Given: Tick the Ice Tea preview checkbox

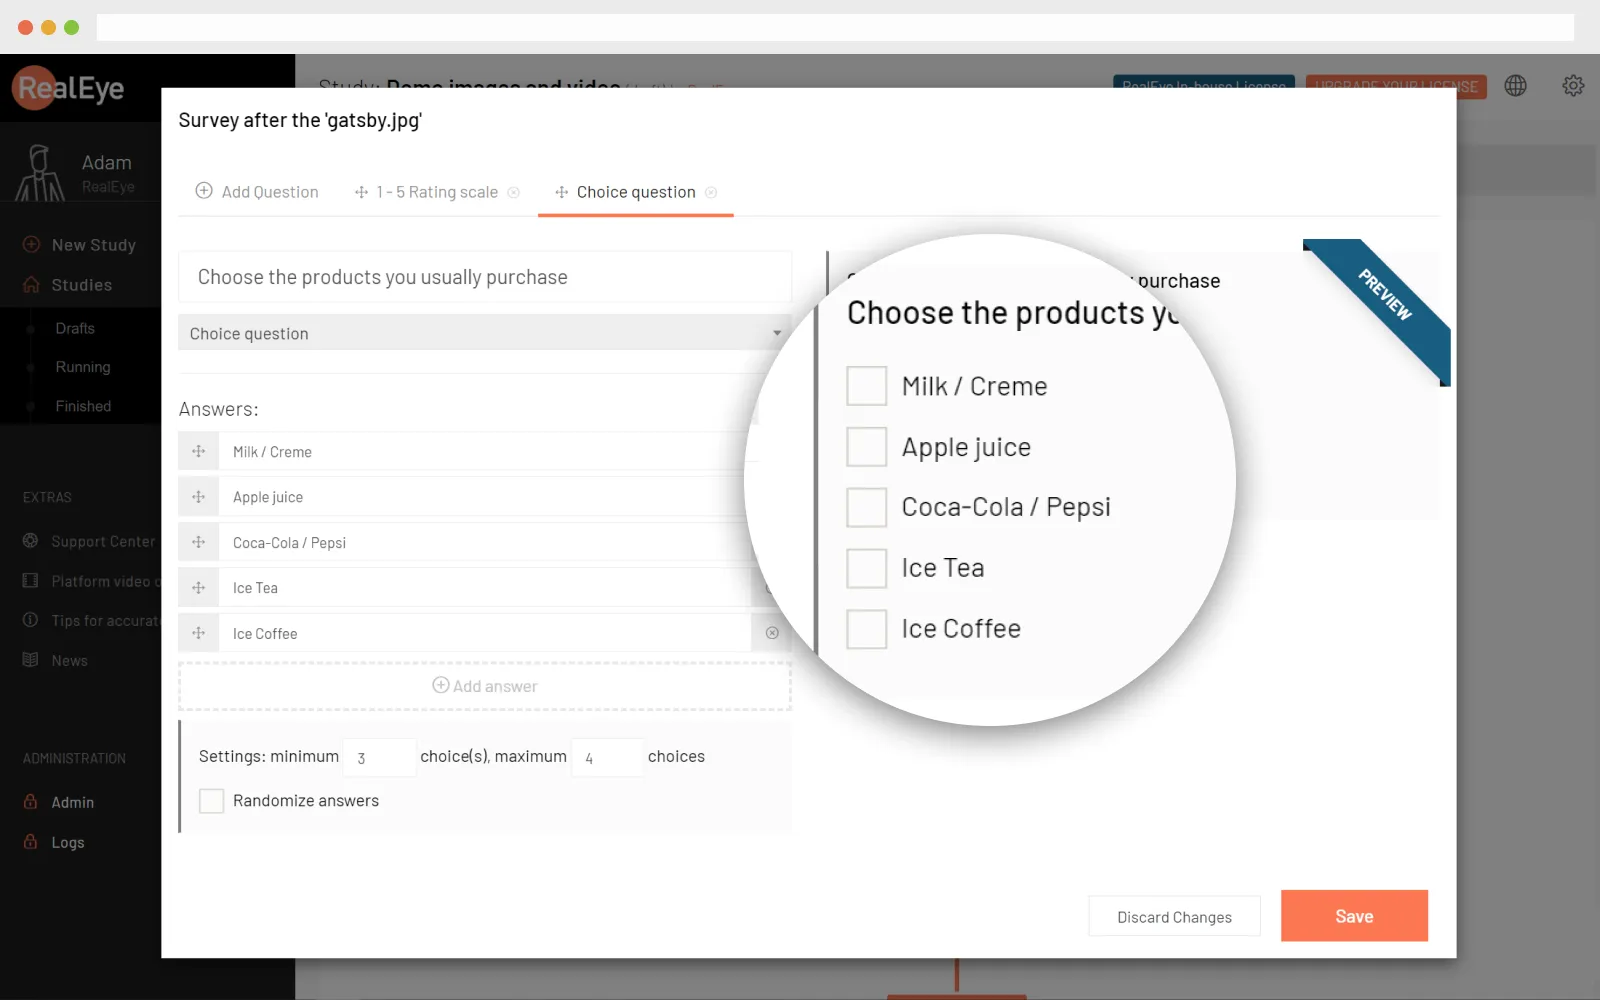Looking at the screenshot, I should tap(866, 568).
